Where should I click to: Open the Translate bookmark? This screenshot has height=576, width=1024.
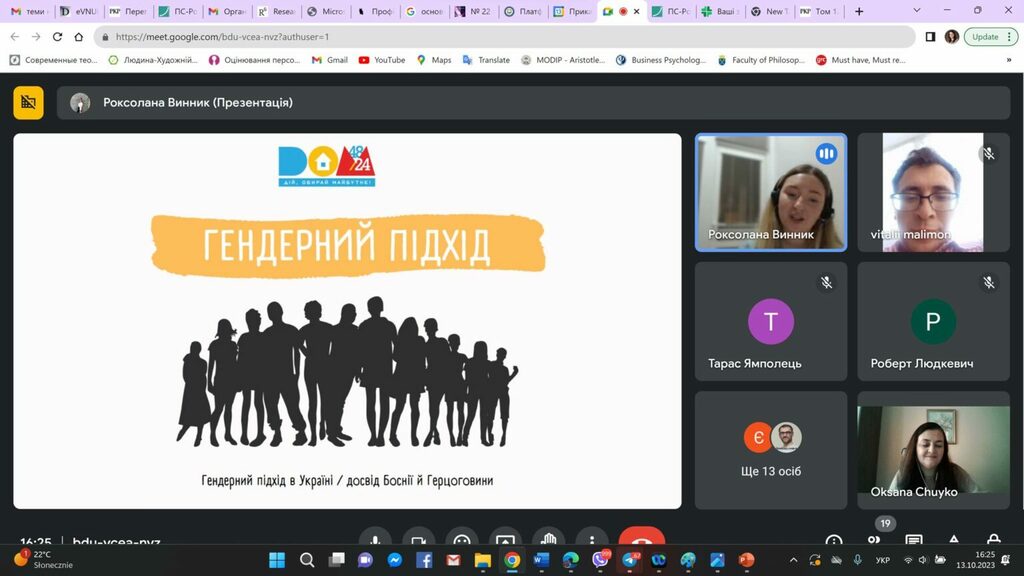click(486, 60)
